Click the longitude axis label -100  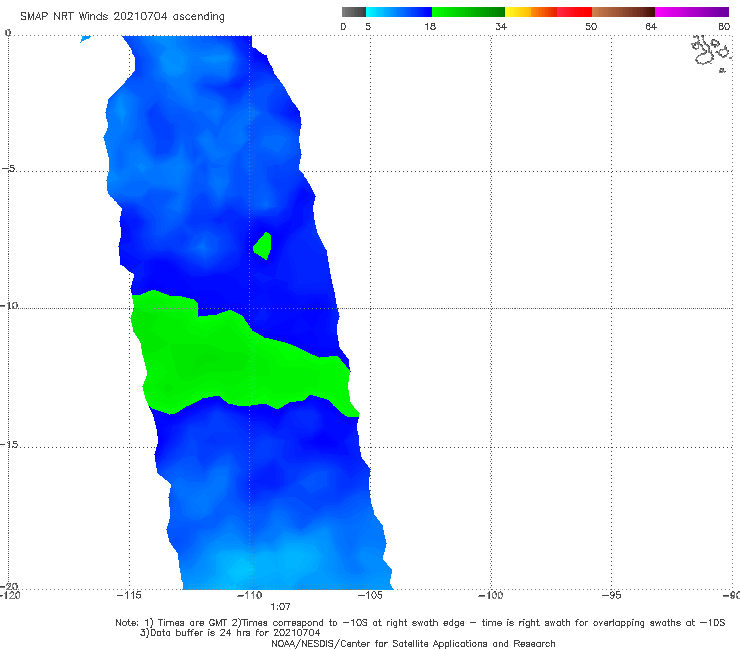pyautogui.click(x=491, y=595)
